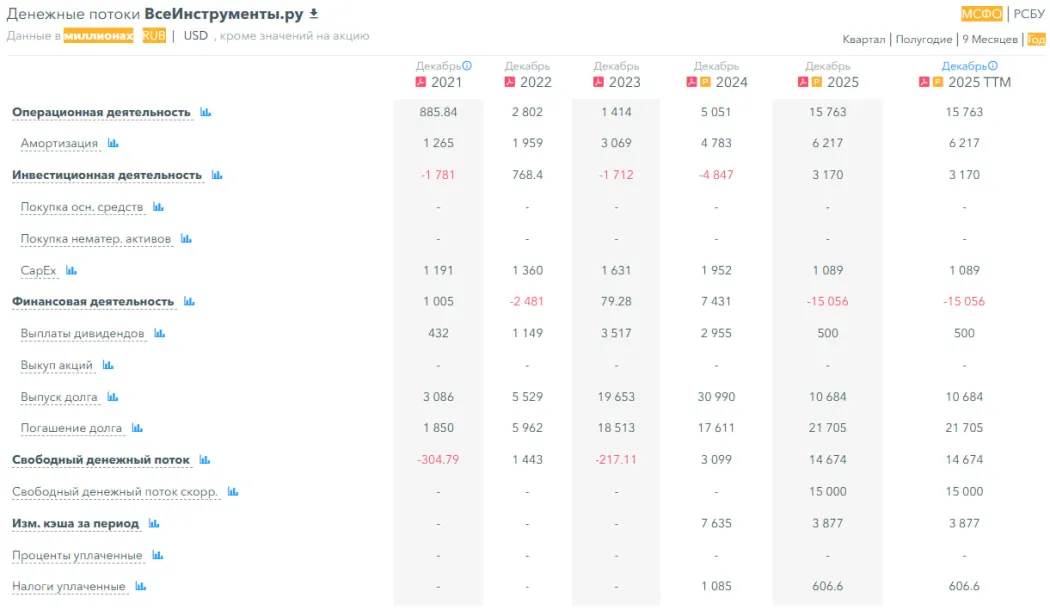Show chart for Амортизация row

pos(113,143)
